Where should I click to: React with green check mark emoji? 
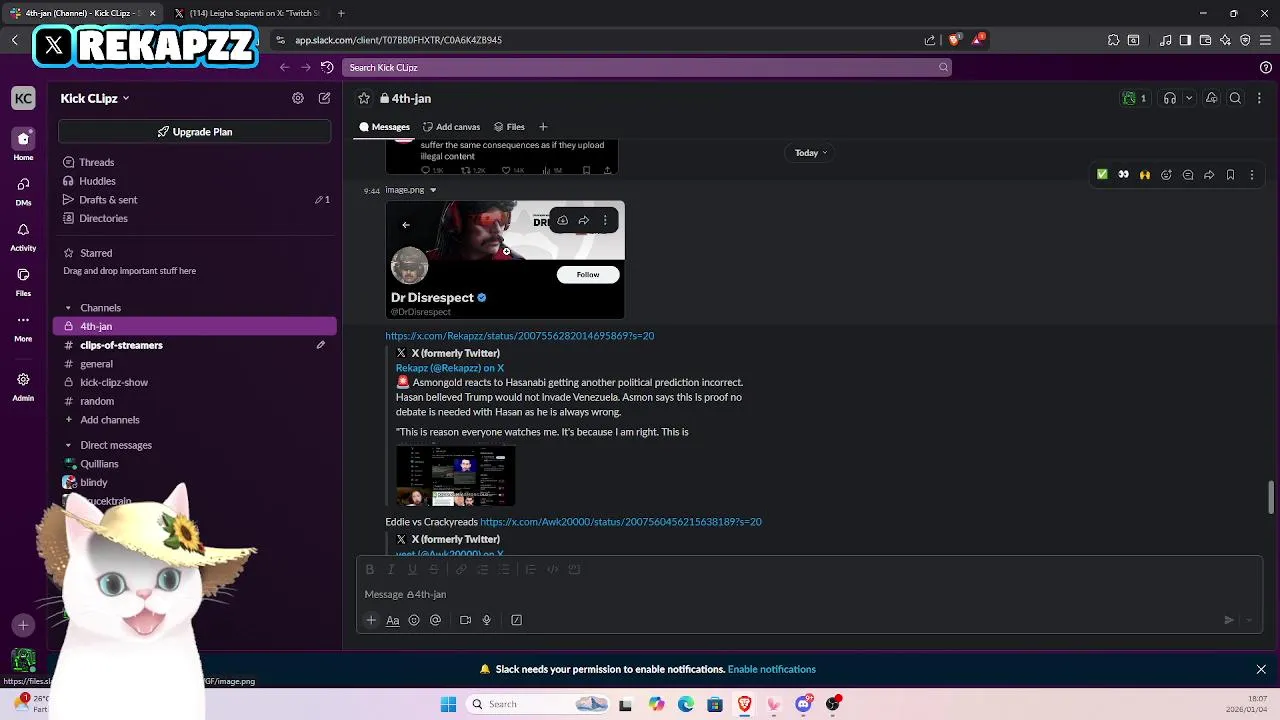tap(1102, 175)
